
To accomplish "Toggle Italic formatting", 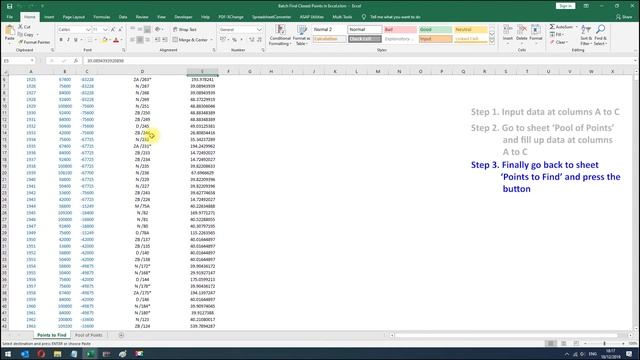I will click(68, 40).
